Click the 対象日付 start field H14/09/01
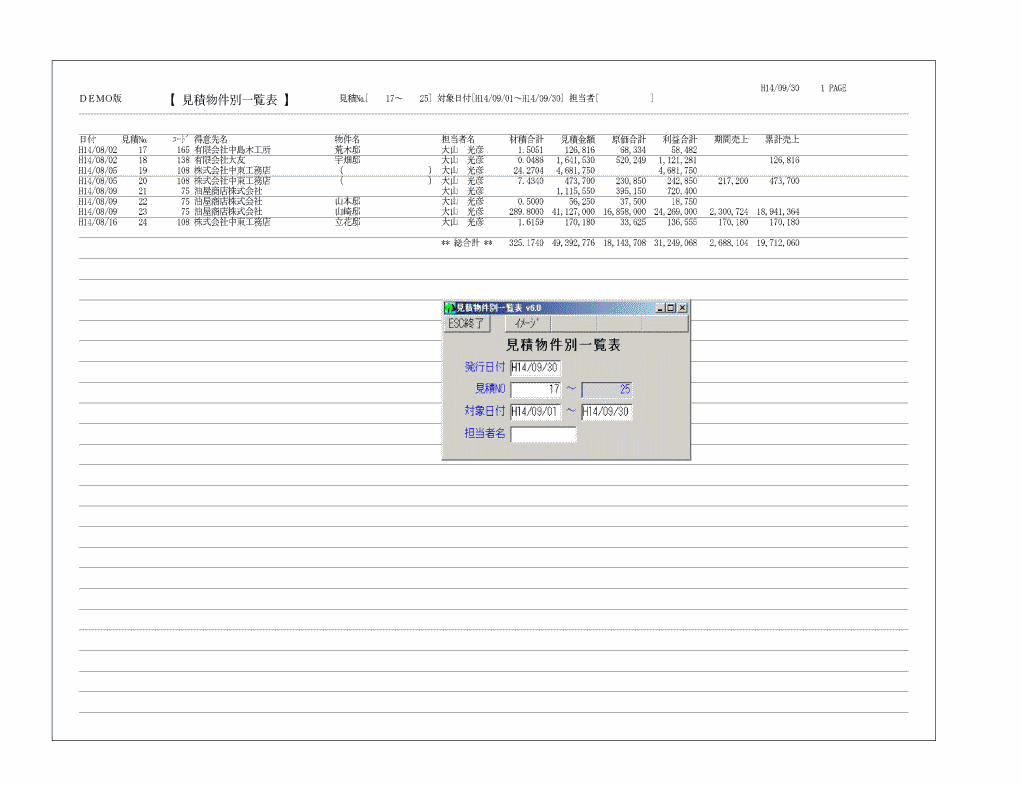Viewport: 1021px width, 786px height. (x=535, y=412)
